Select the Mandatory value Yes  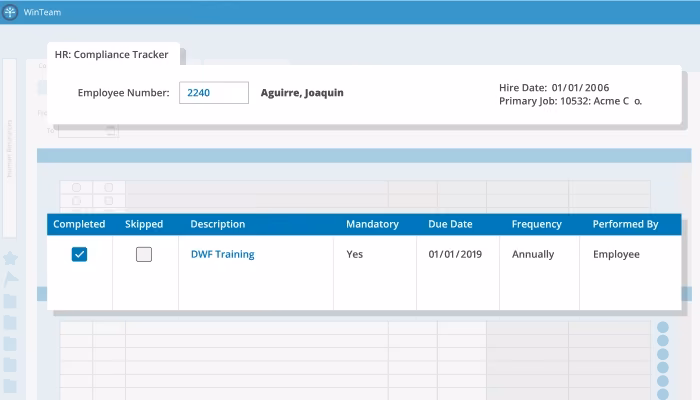point(354,254)
